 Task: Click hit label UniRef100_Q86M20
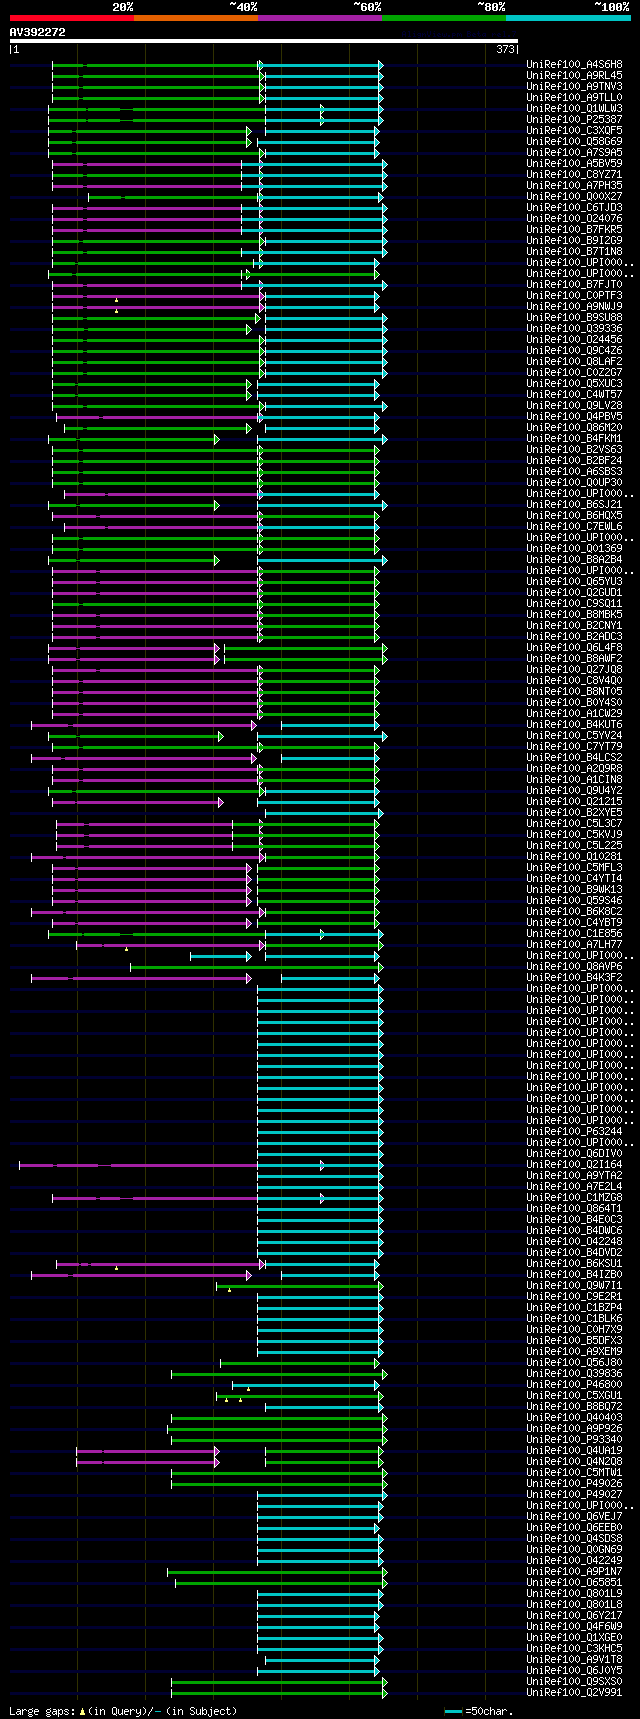(x=574, y=427)
